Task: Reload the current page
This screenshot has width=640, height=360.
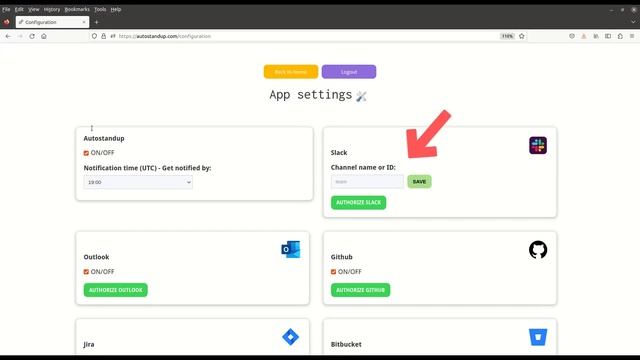Action: coord(32,36)
